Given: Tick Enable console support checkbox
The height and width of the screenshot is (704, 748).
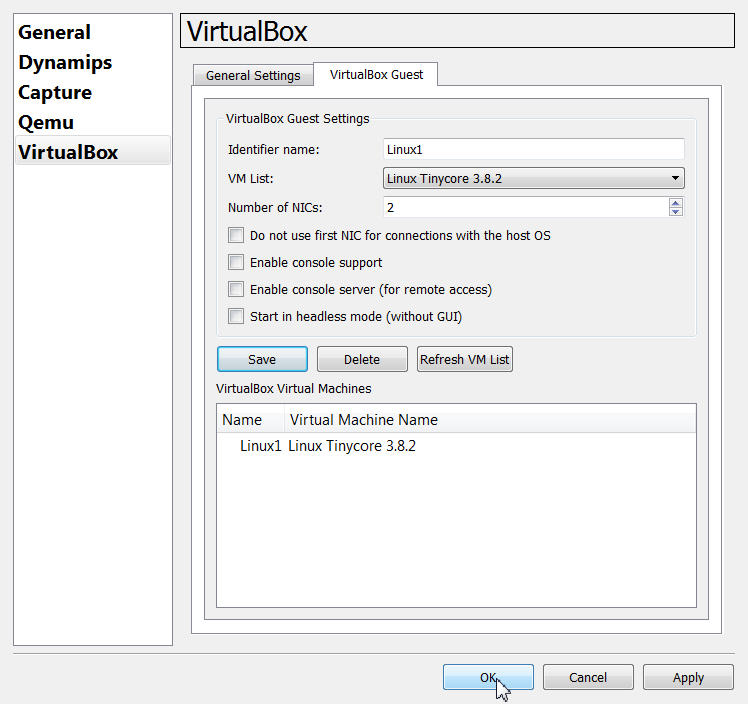Looking at the screenshot, I should click(236, 262).
